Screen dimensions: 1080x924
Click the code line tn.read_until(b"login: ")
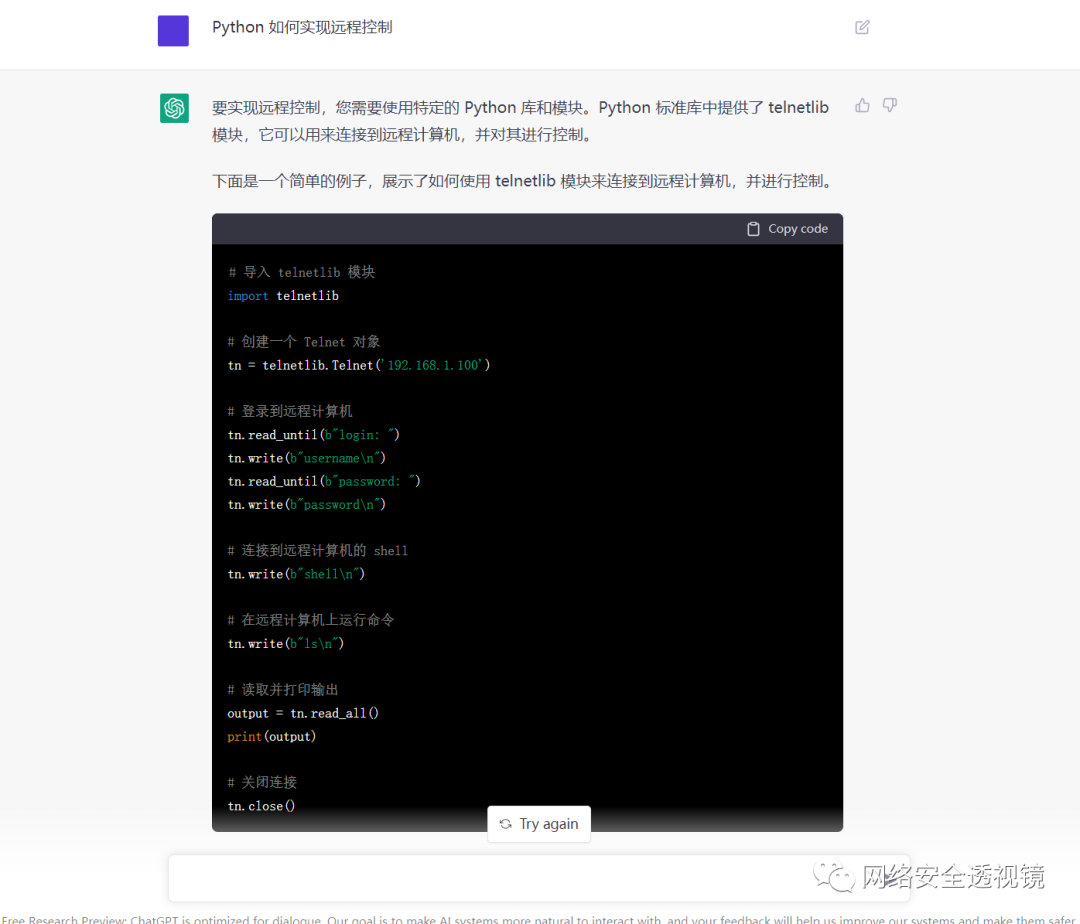(313, 435)
